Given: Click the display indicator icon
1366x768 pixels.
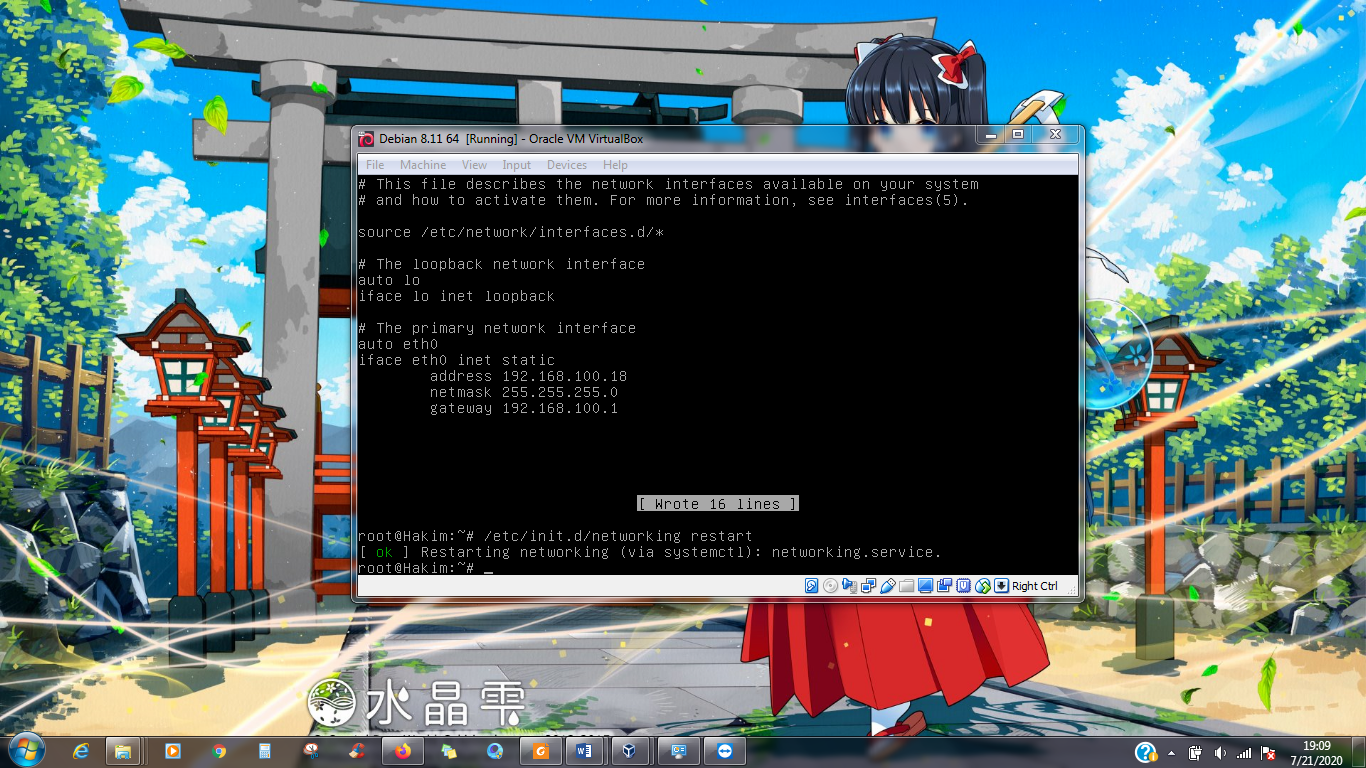Looking at the screenshot, I should (x=925, y=586).
